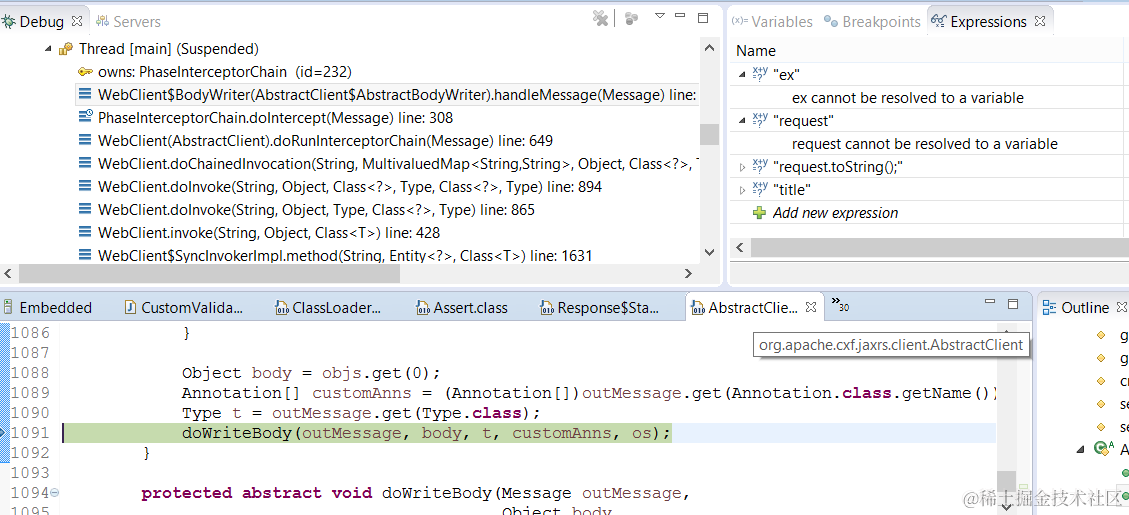
Task: Click the Remove All Terminated Launches icon
Action: pos(601,18)
